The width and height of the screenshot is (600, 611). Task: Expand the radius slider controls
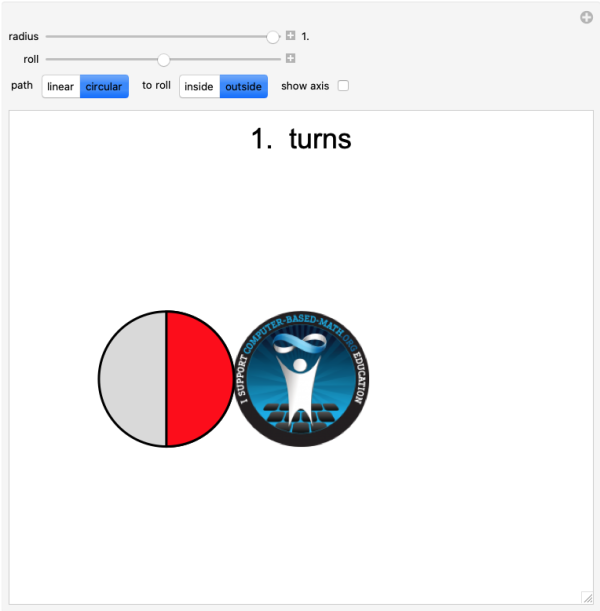[290, 35]
